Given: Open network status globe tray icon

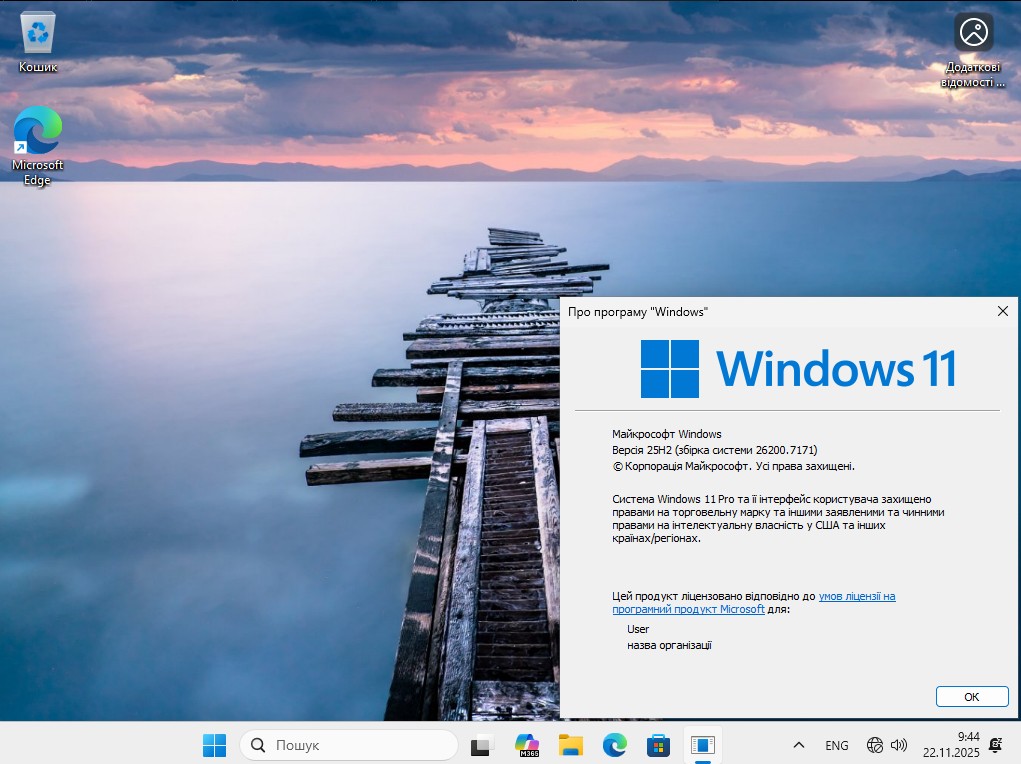Looking at the screenshot, I should pyautogui.click(x=875, y=745).
